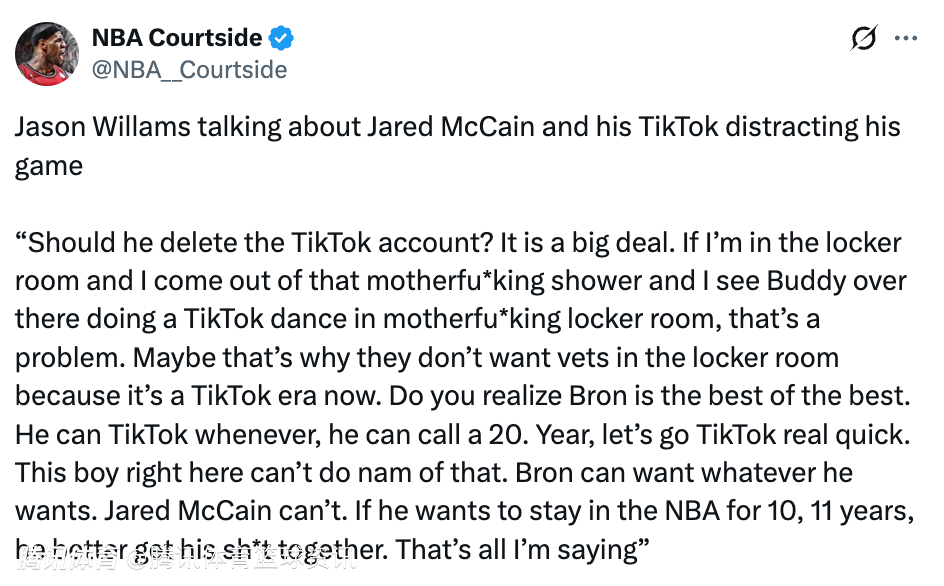Click the blue verified badge
Image resolution: width=944 pixels, height=586 pixels.
tap(282, 39)
